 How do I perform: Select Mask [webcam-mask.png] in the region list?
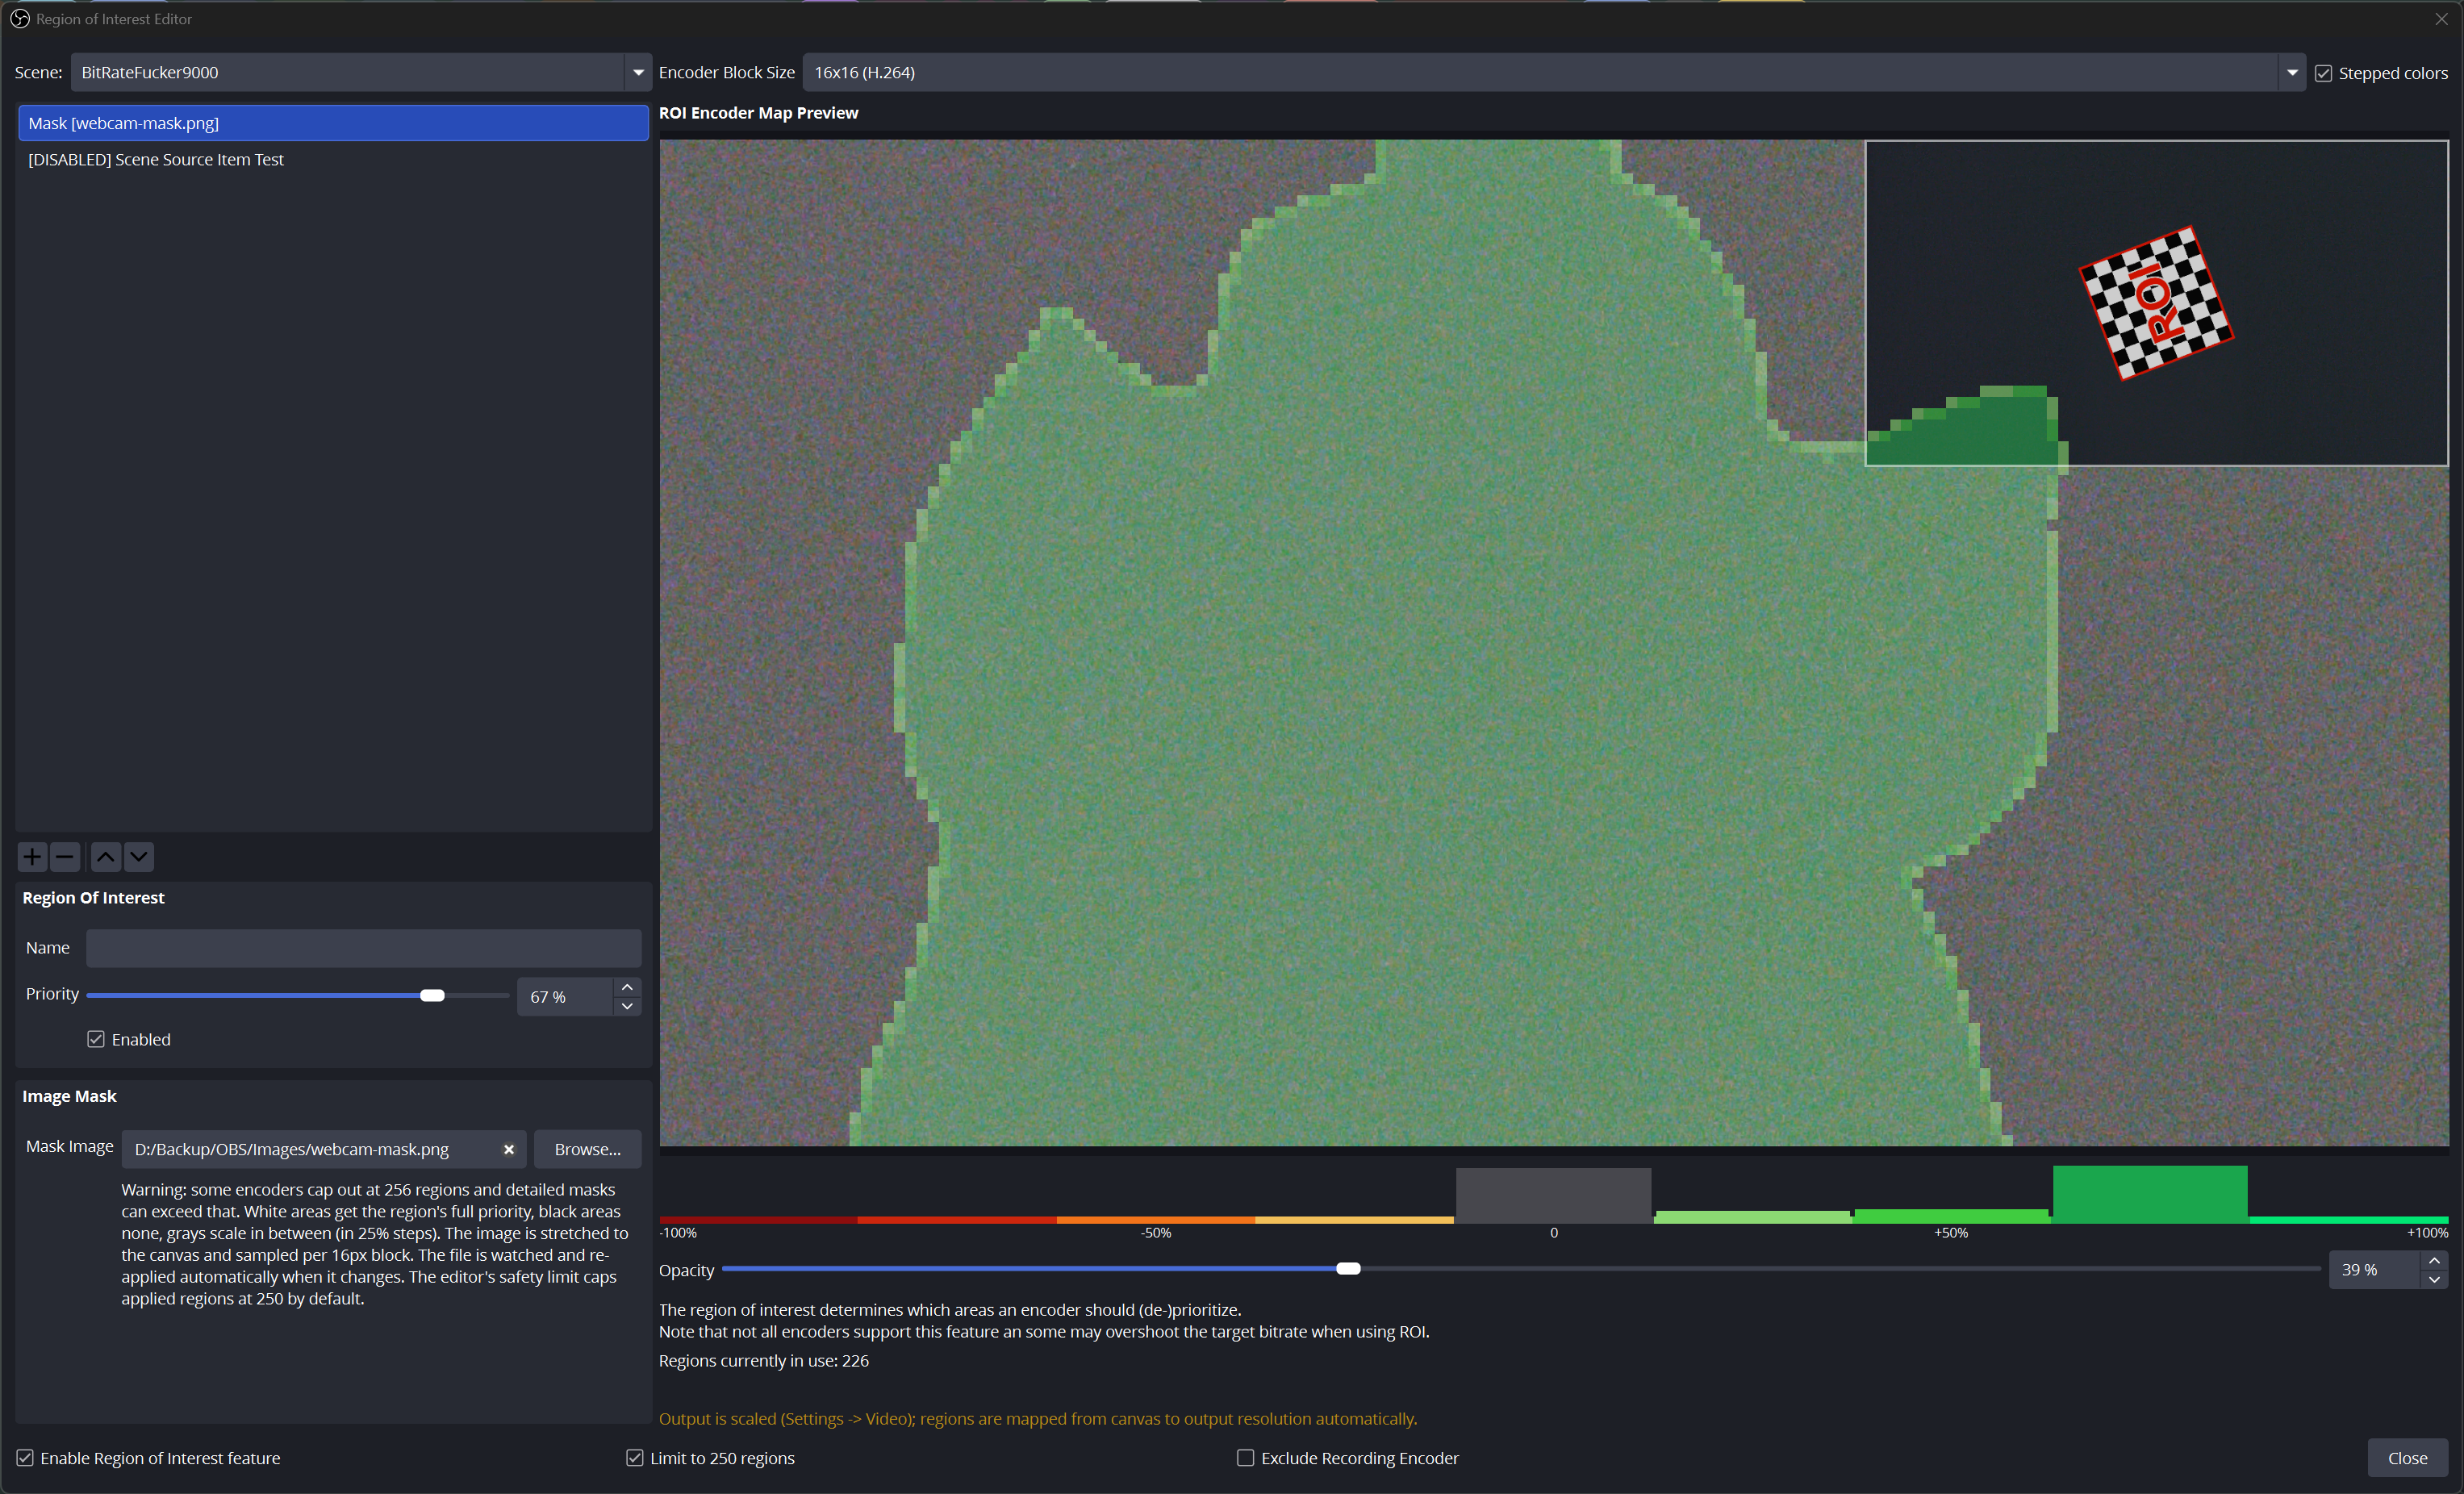[x=333, y=123]
